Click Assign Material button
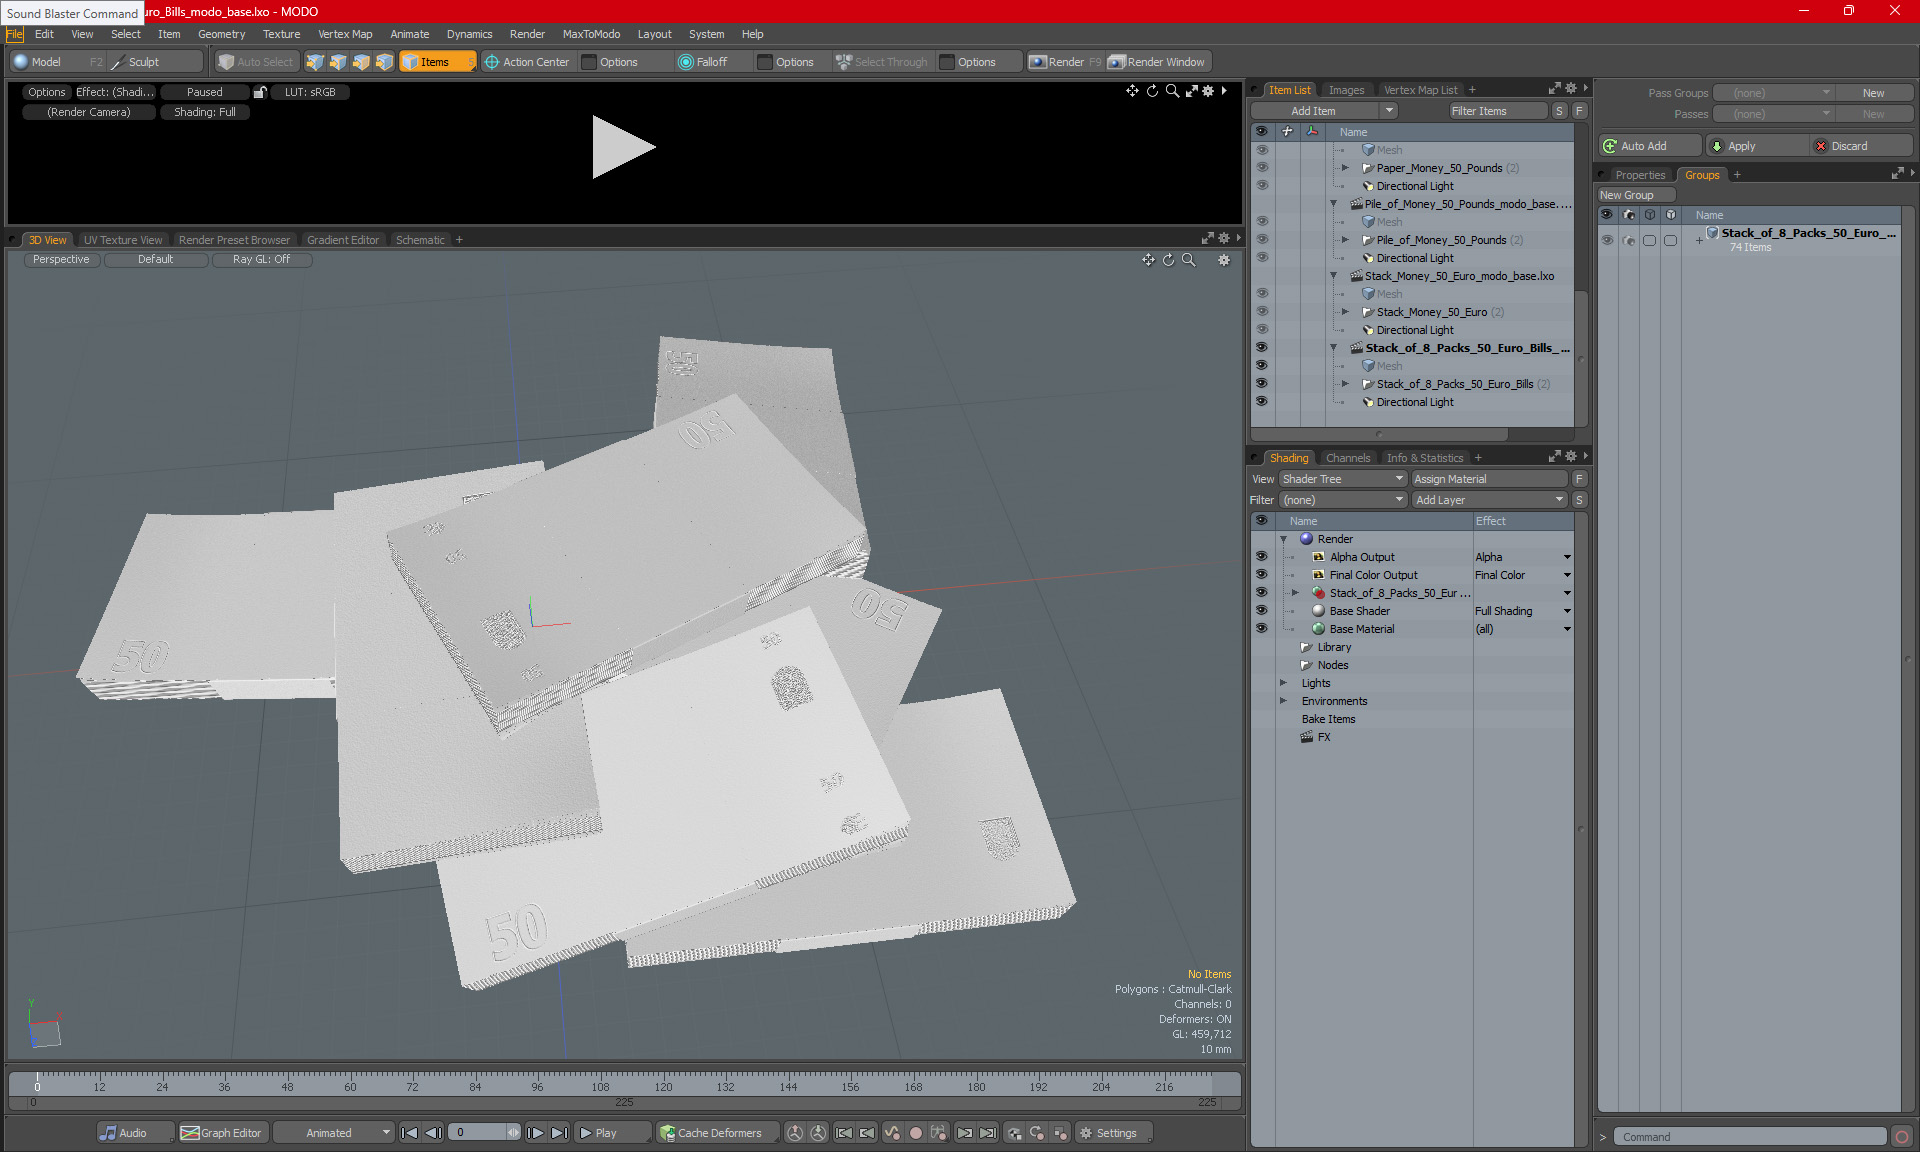 click(x=1489, y=479)
